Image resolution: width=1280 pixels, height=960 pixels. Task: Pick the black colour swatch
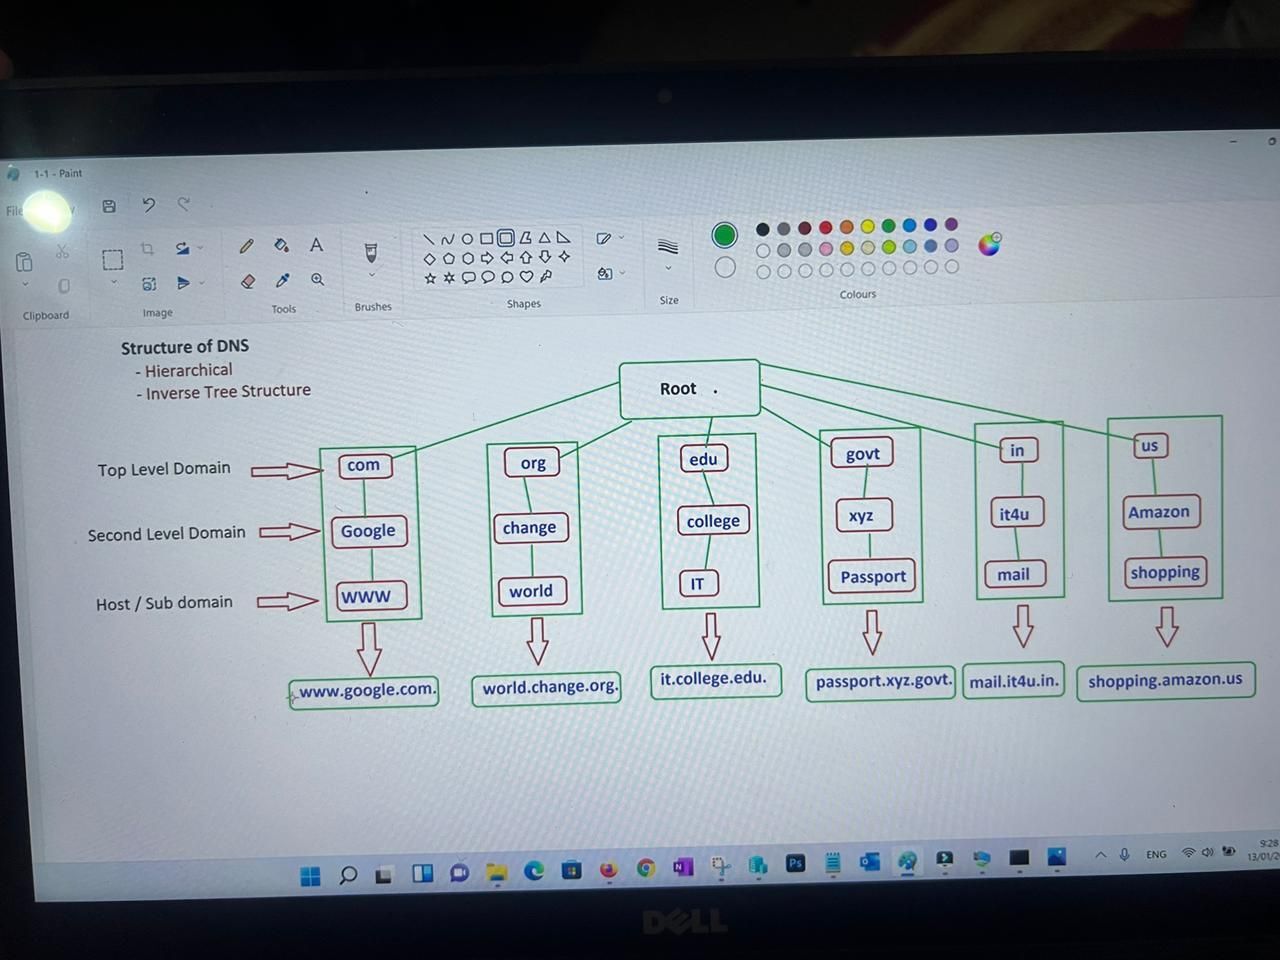click(x=763, y=229)
